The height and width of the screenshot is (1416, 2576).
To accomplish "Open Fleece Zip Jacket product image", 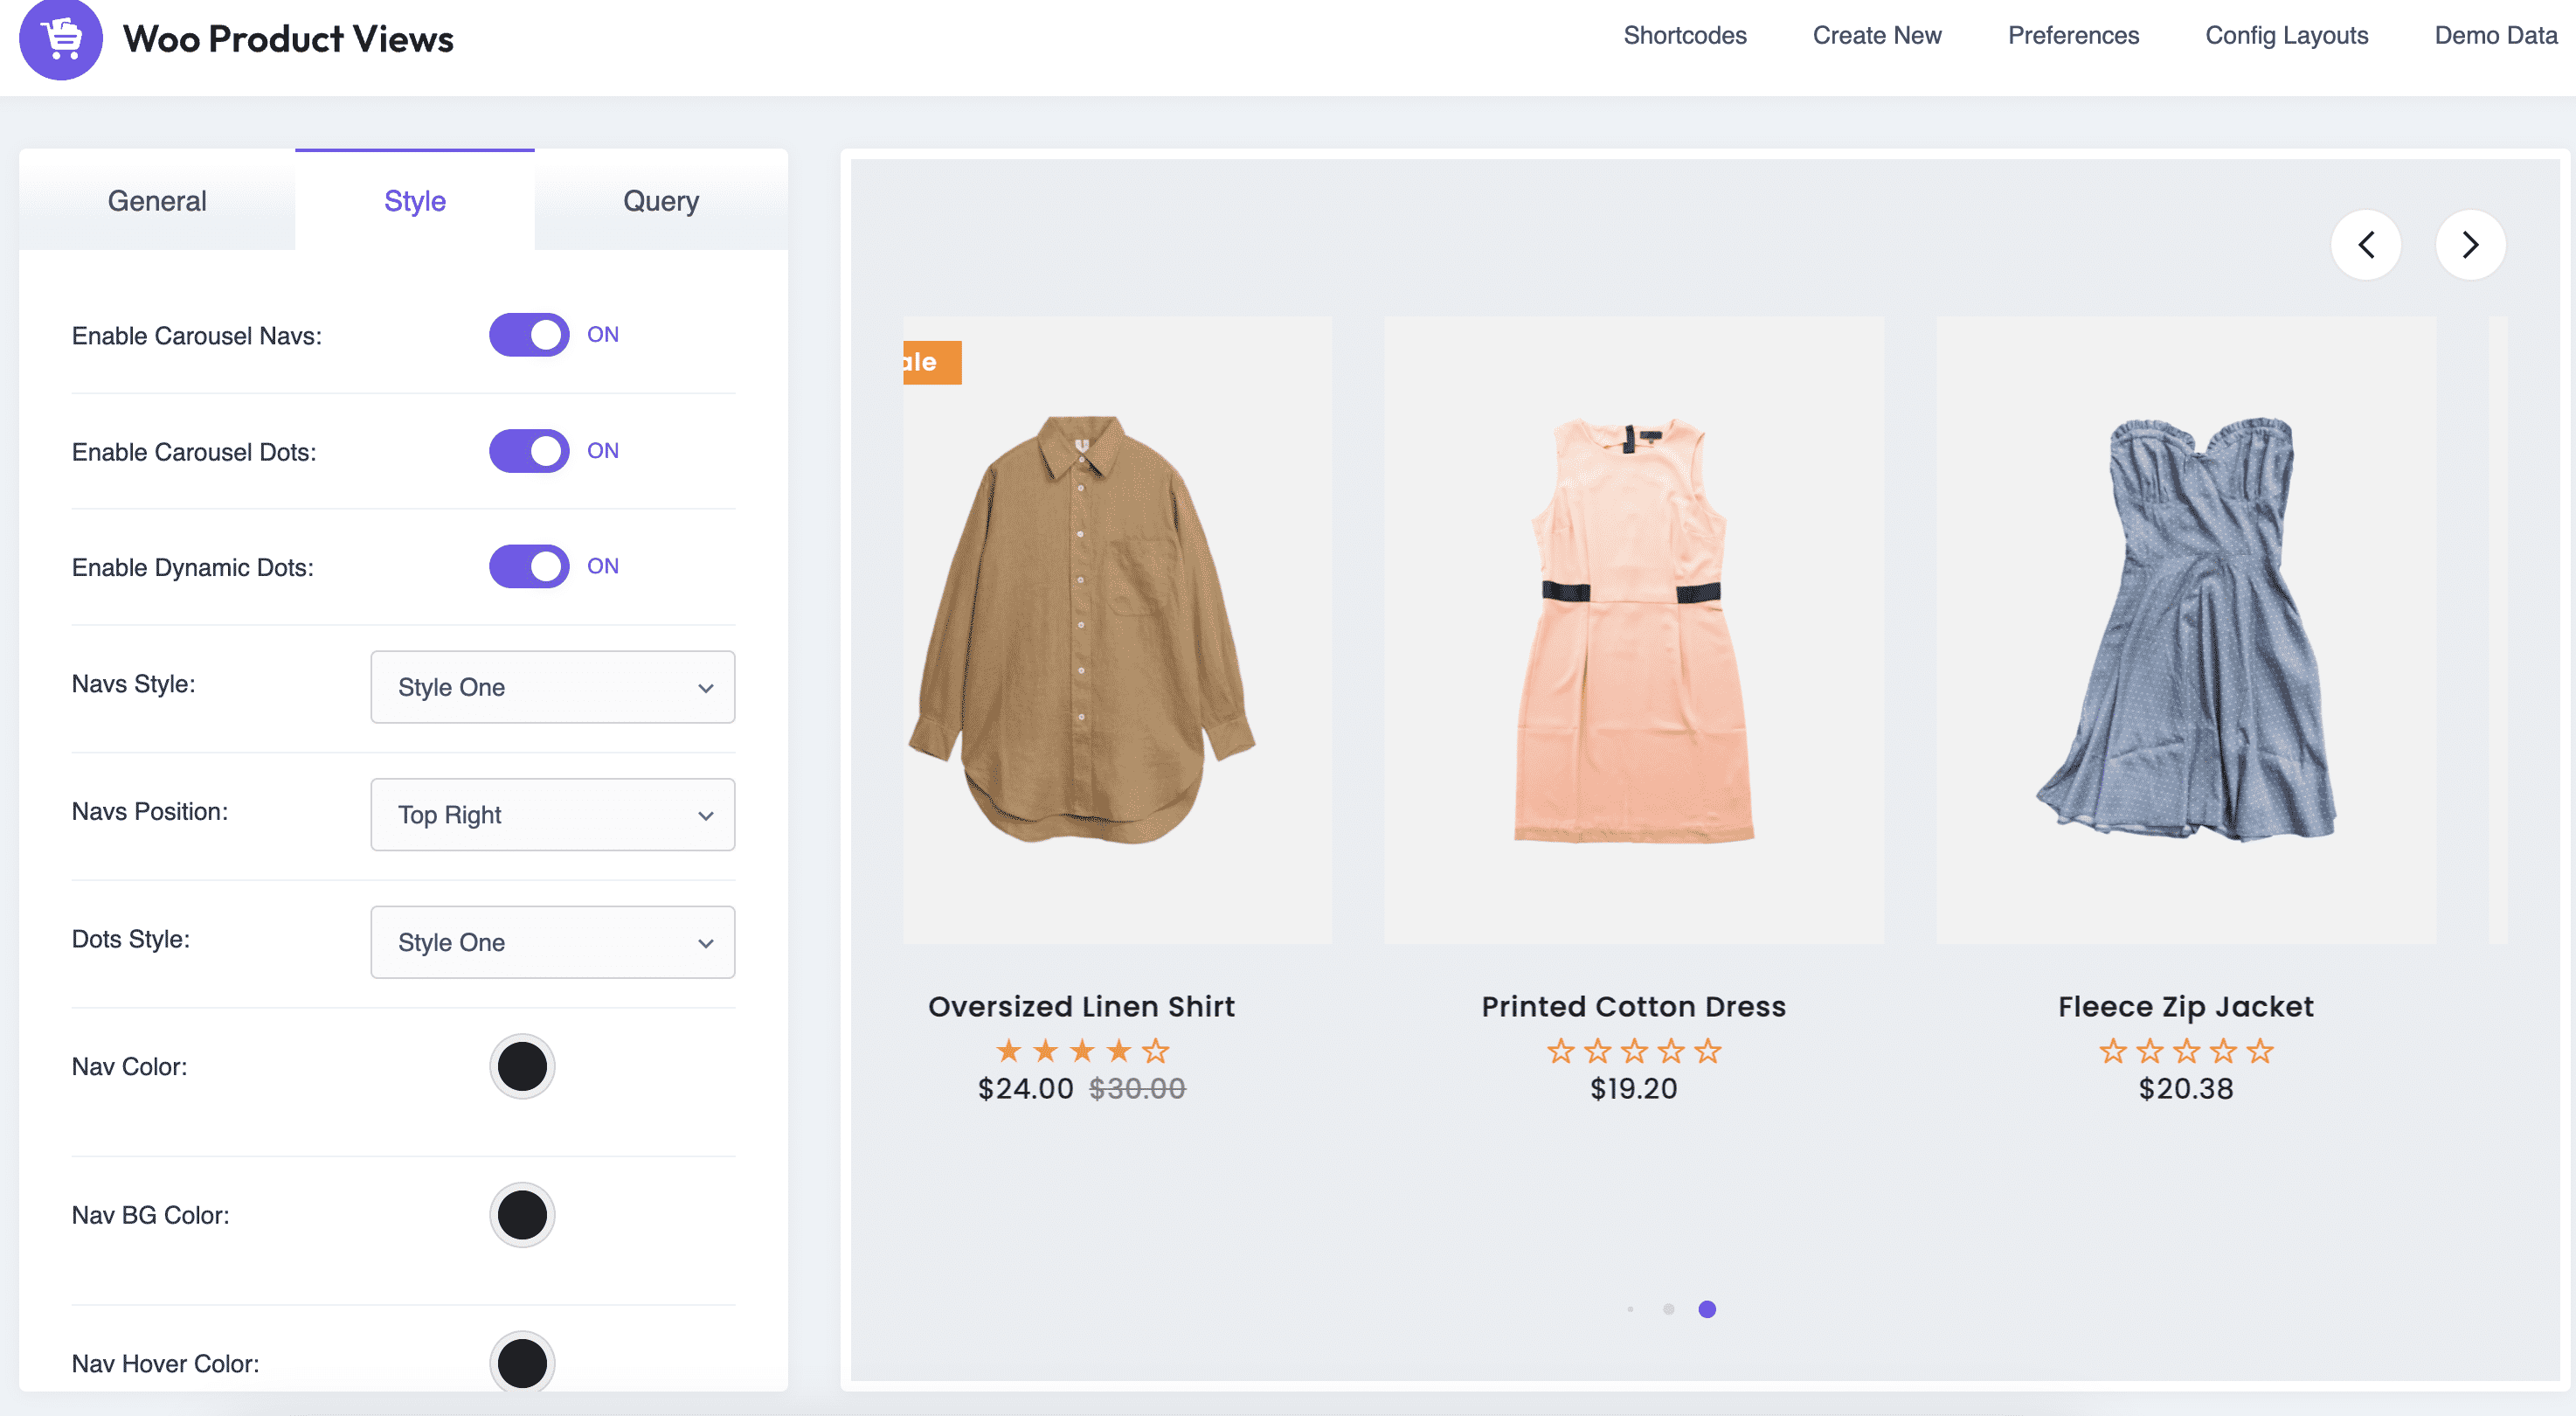I will click(x=2186, y=630).
